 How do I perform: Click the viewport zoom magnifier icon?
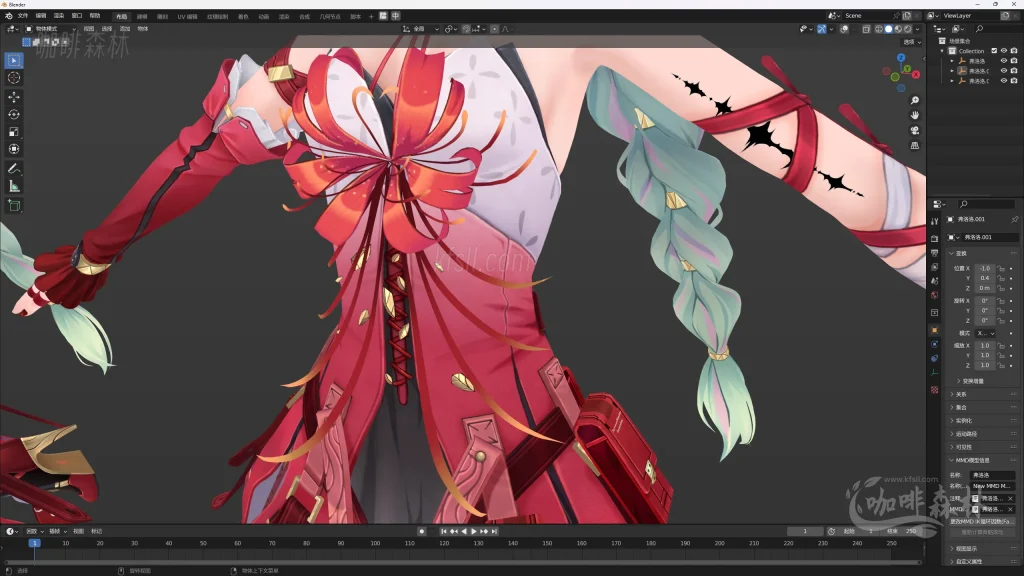(914, 100)
